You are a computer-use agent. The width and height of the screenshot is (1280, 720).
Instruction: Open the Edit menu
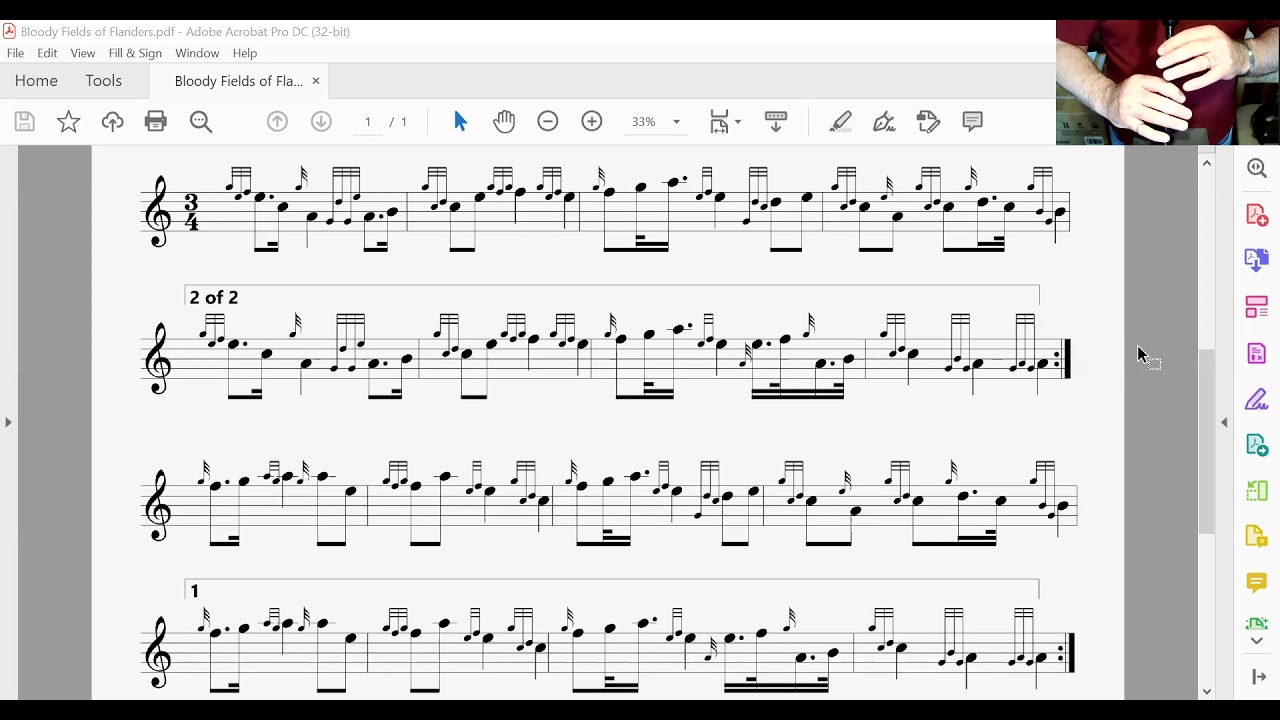(x=47, y=53)
